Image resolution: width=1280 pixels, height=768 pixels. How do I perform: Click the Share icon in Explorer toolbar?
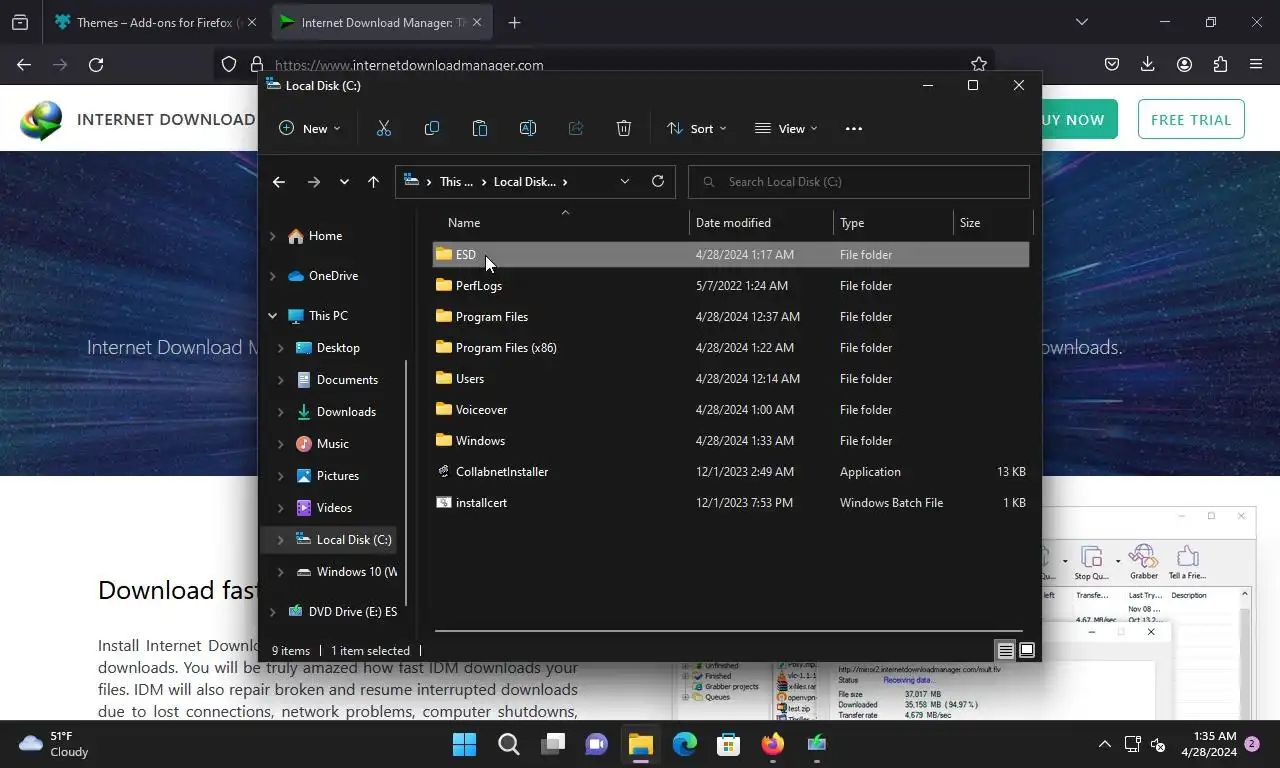(x=576, y=128)
